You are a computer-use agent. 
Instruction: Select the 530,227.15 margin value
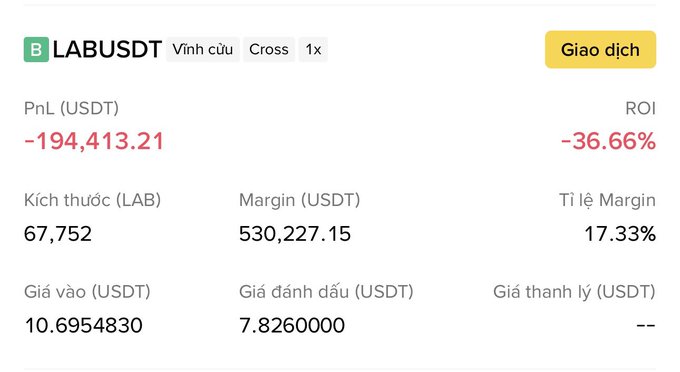[x=294, y=234]
